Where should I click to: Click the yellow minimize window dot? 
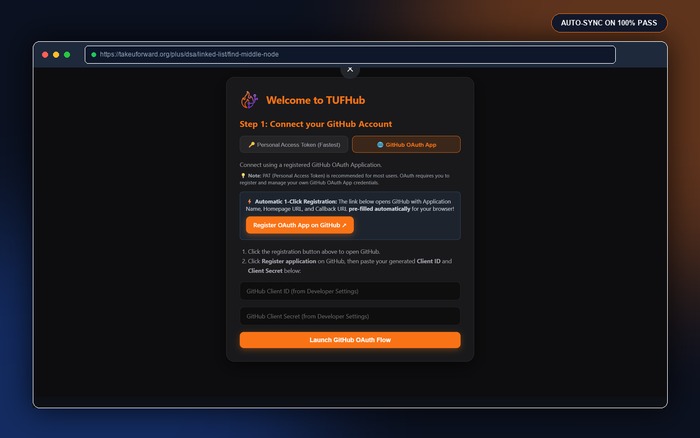(56, 54)
